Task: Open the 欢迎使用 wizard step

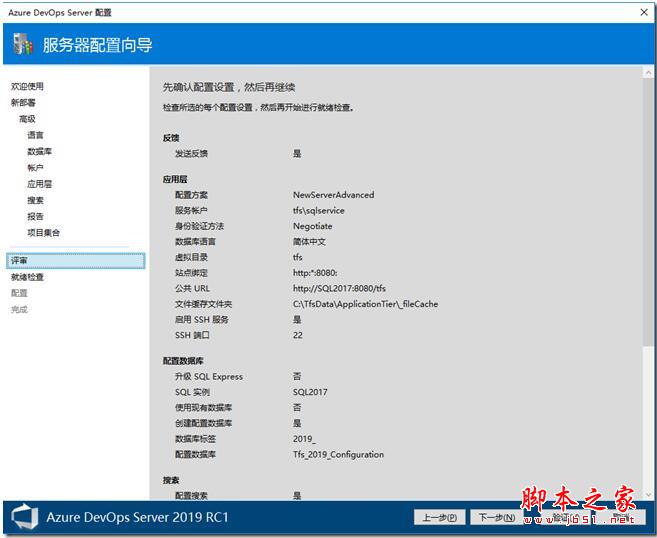Action: (27, 86)
